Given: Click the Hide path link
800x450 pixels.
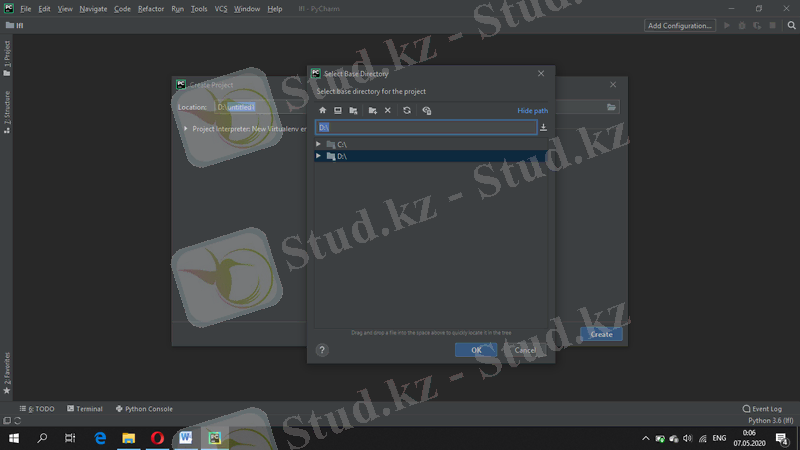Looking at the screenshot, I should (532, 111).
